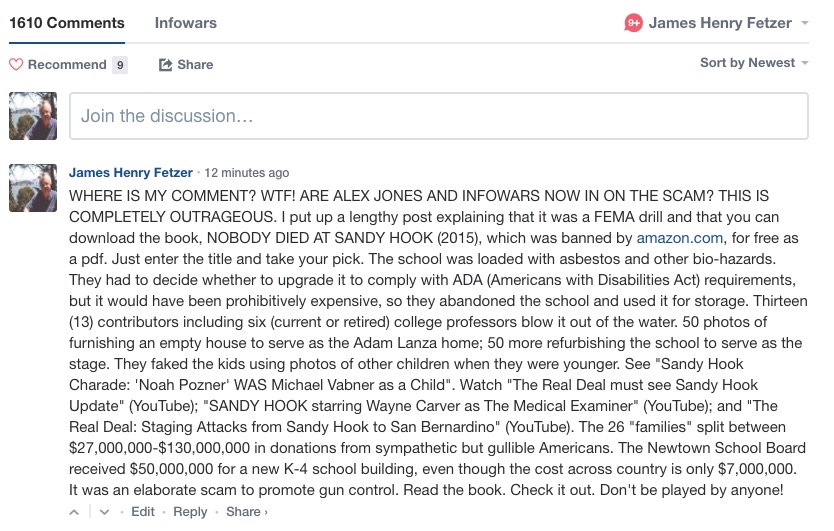Screen dimensions: 834x531
Task: Click commenter avatar beside Fetzer's post
Action: pos(33,188)
